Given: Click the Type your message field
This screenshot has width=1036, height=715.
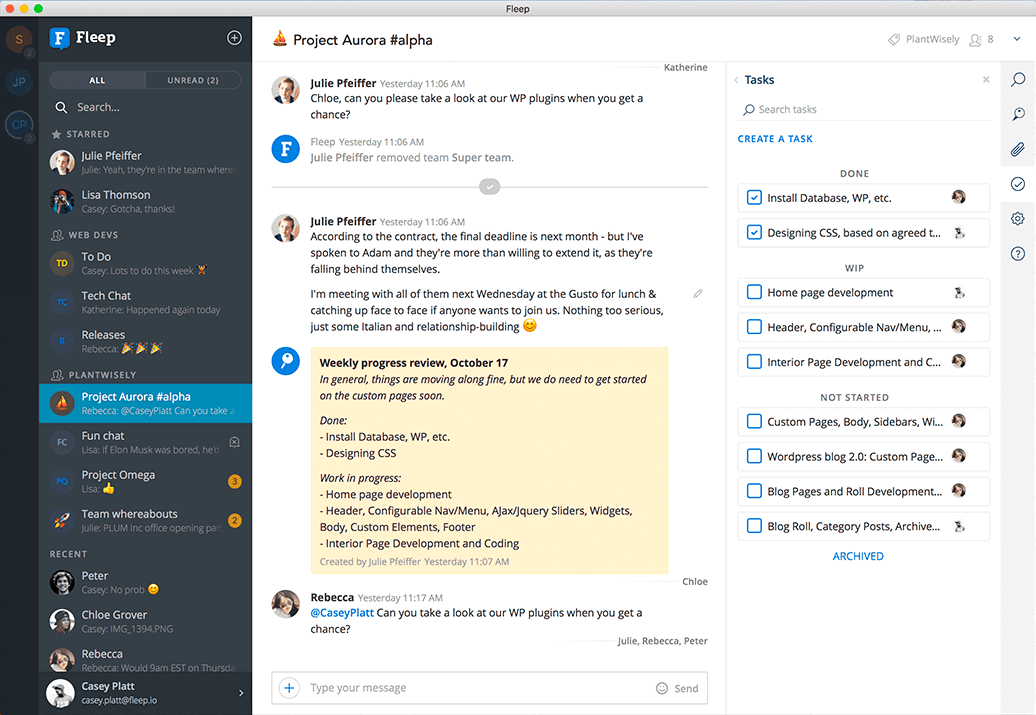Looking at the screenshot, I should 479,688.
